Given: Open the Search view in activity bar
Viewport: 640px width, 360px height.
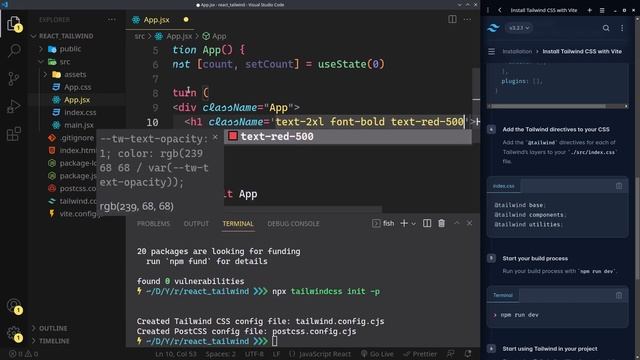Looking at the screenshot, I should point(14,51).
